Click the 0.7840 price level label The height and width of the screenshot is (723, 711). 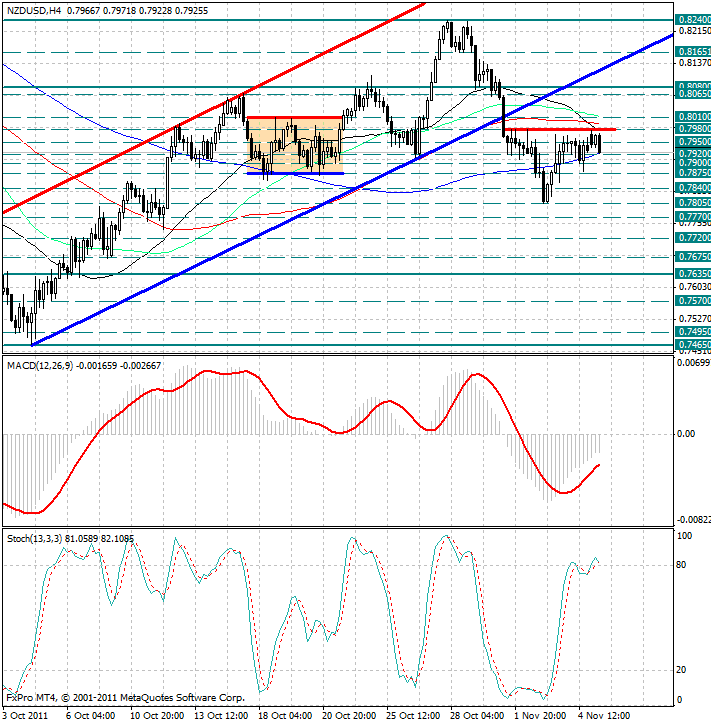(693, 188)
